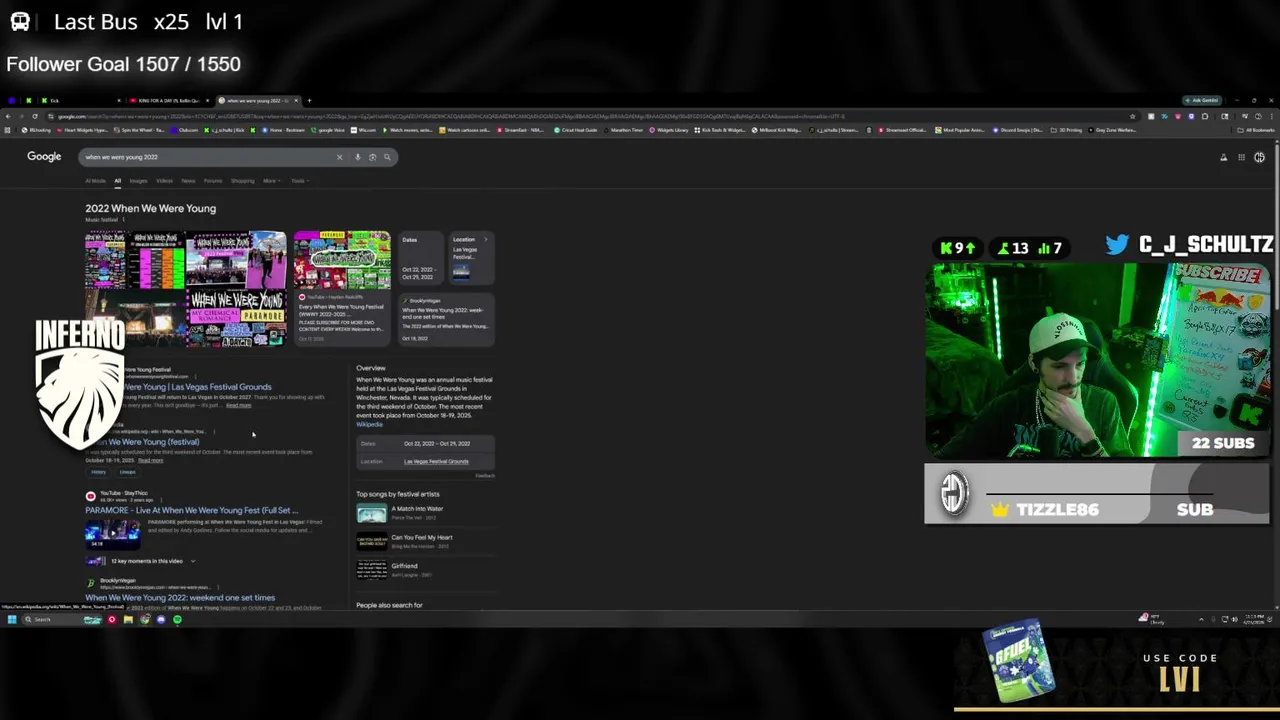This screenshot has height=720, width=1280.
Task: Open a new browser tab with plus
Action: pyautogui.click(x=309, y=100)
